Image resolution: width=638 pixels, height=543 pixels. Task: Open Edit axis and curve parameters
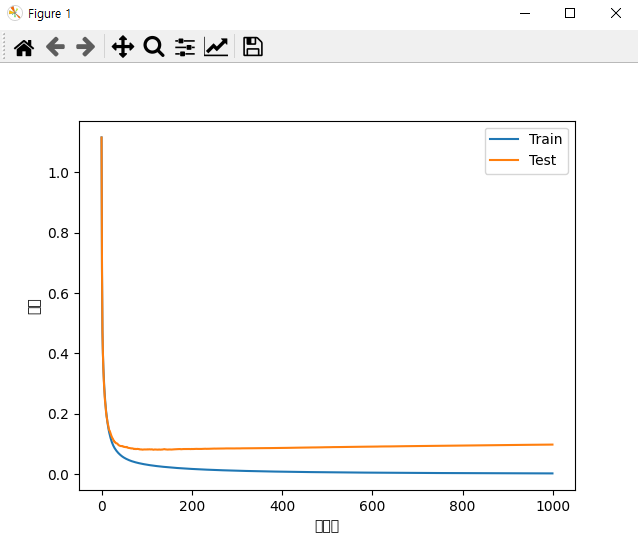[x=216, y=47]
